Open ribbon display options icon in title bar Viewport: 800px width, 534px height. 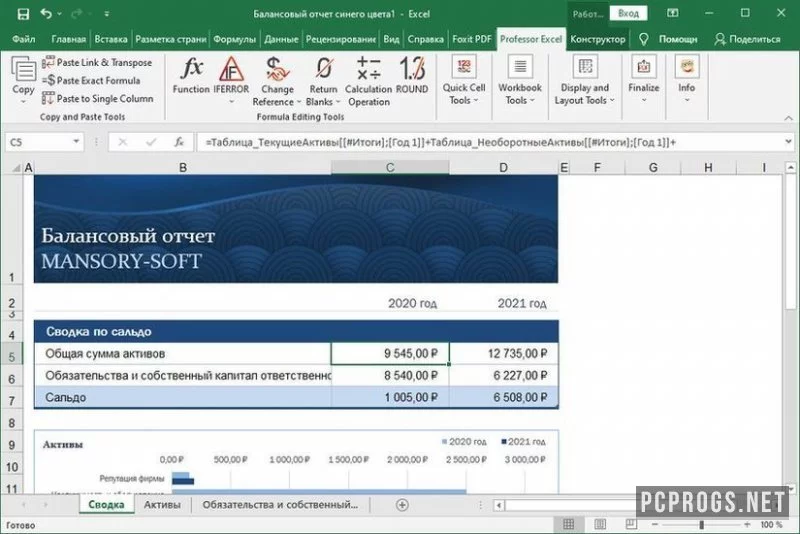672,13
